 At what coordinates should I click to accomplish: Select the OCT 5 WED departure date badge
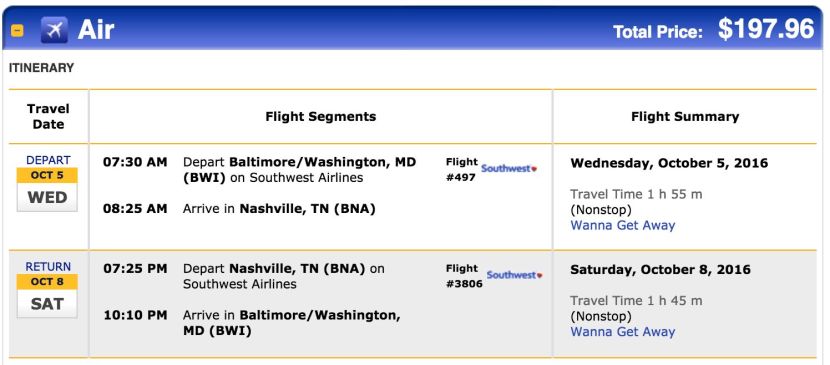click(x=47, y=190)
